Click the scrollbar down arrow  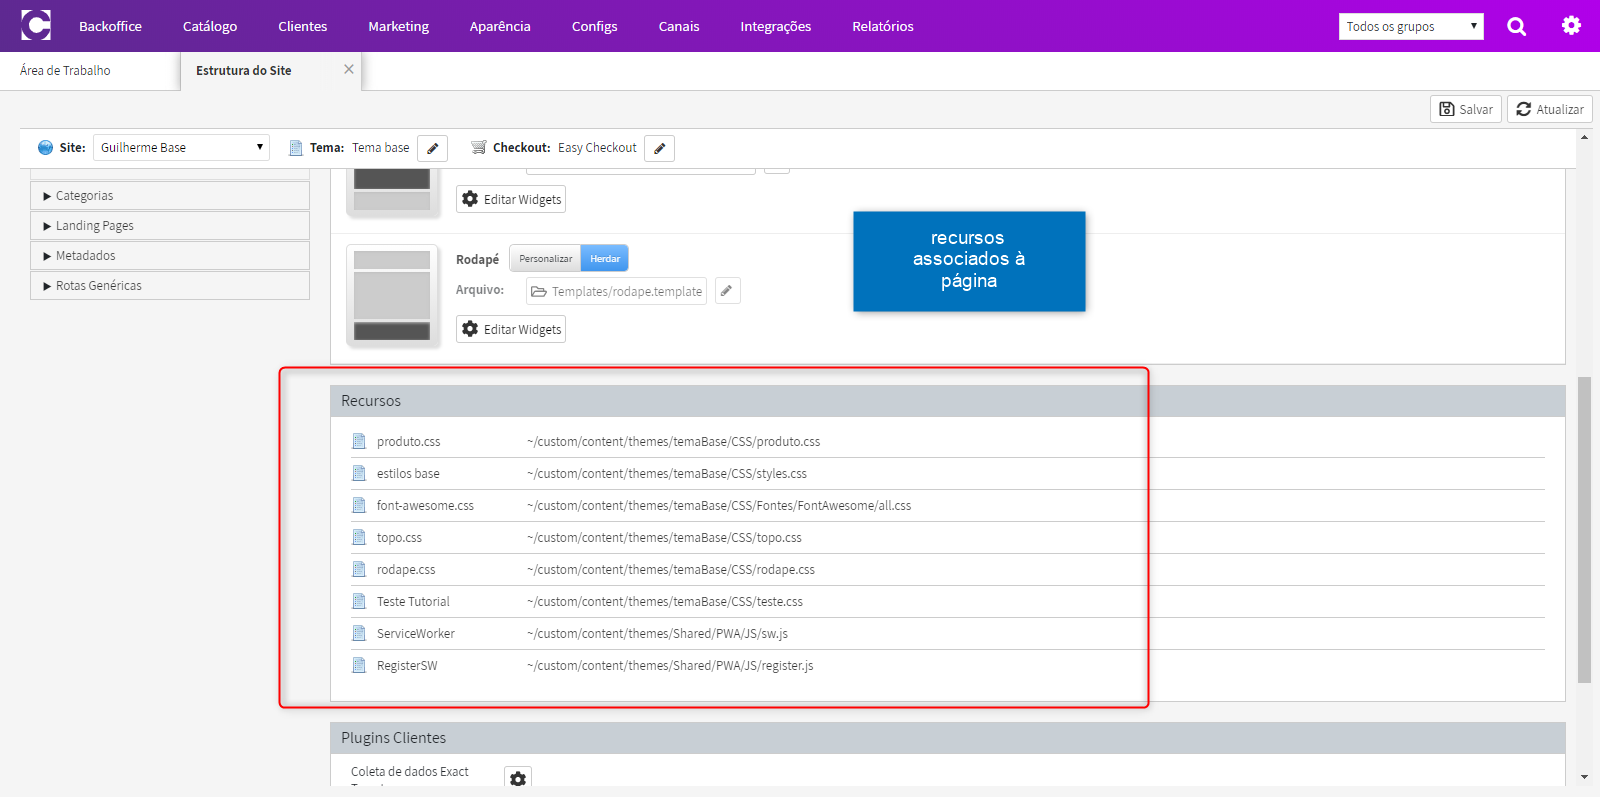click(x=1584, y=777)
